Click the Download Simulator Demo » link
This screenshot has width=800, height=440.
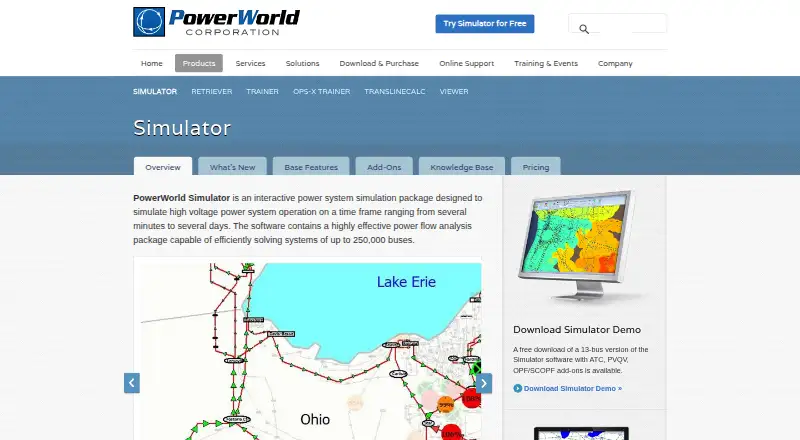point(572,388)
